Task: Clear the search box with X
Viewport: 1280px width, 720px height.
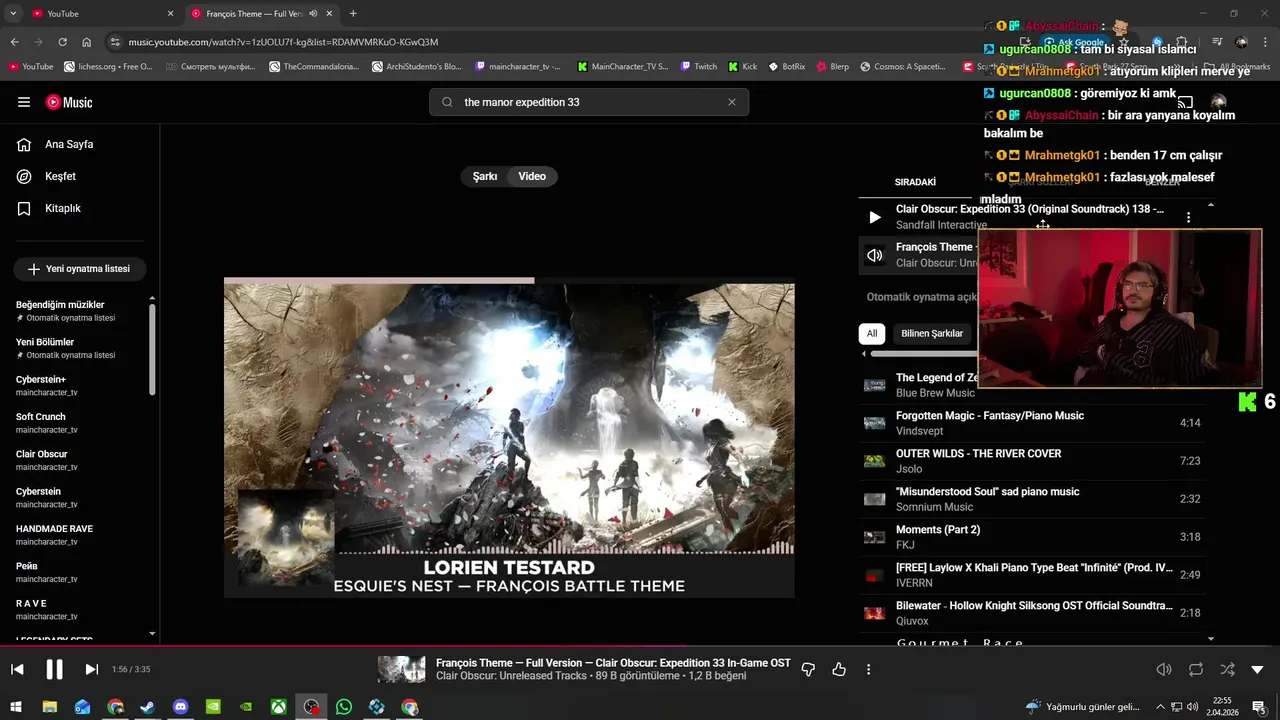Action: click(731, 102)
